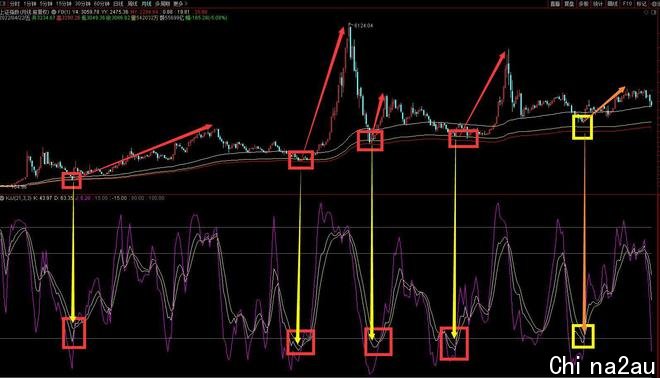Select the 画线 drawing tool button
This screenshot has height=378, width=660.
[613, 3]
